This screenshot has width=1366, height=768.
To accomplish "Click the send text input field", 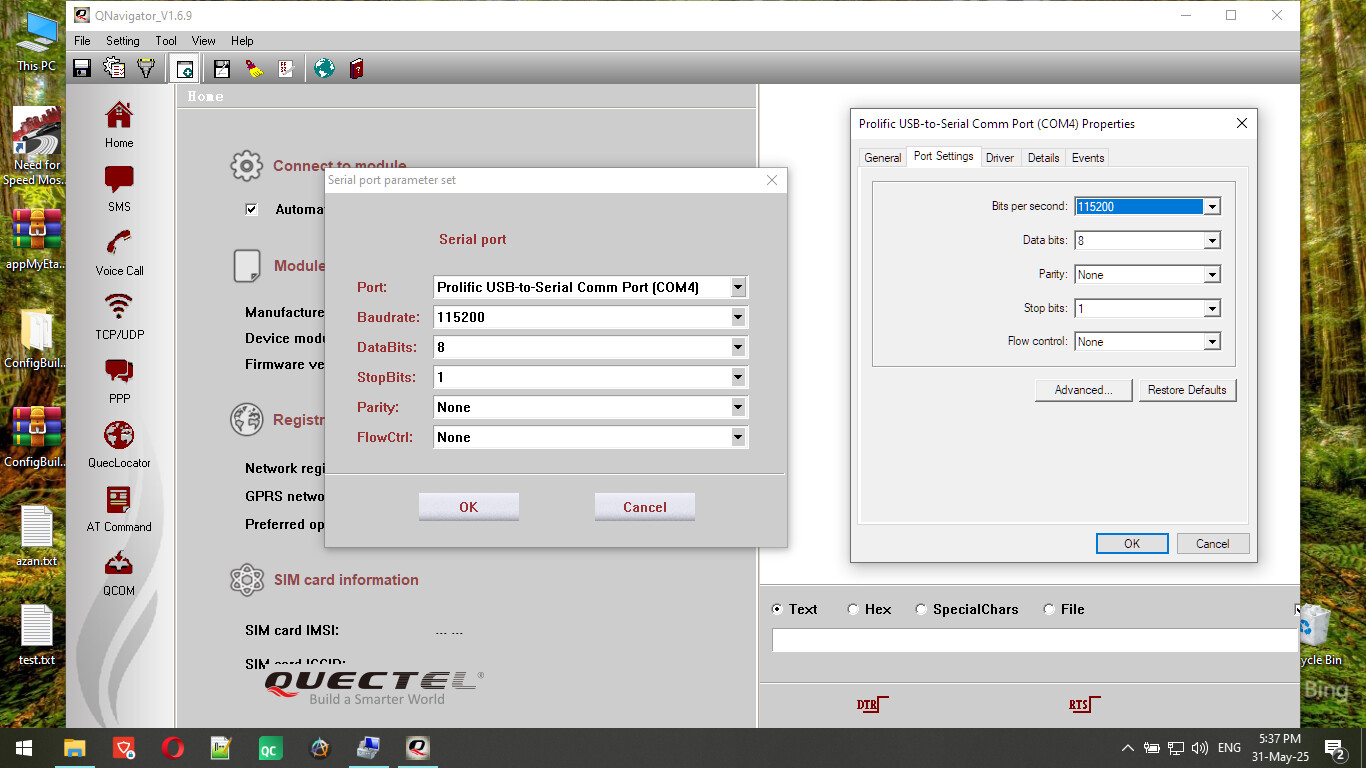I will (1034, 641).
